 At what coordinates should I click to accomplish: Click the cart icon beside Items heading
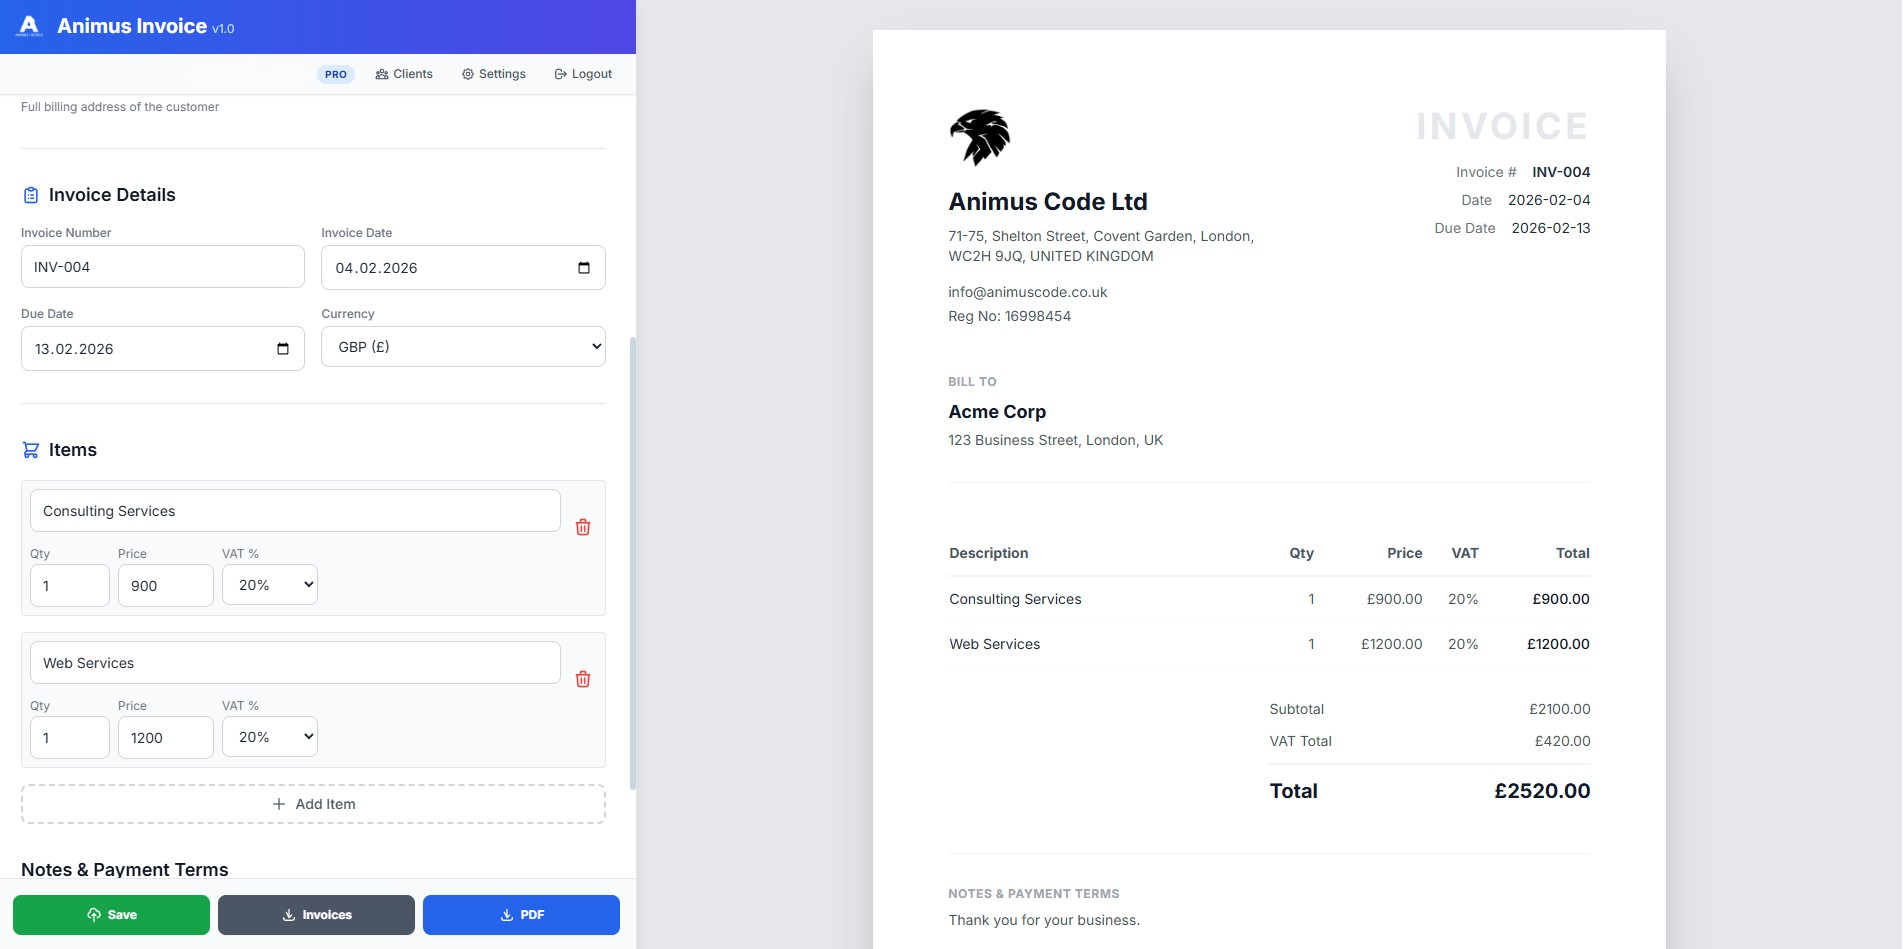coord(31,449)
